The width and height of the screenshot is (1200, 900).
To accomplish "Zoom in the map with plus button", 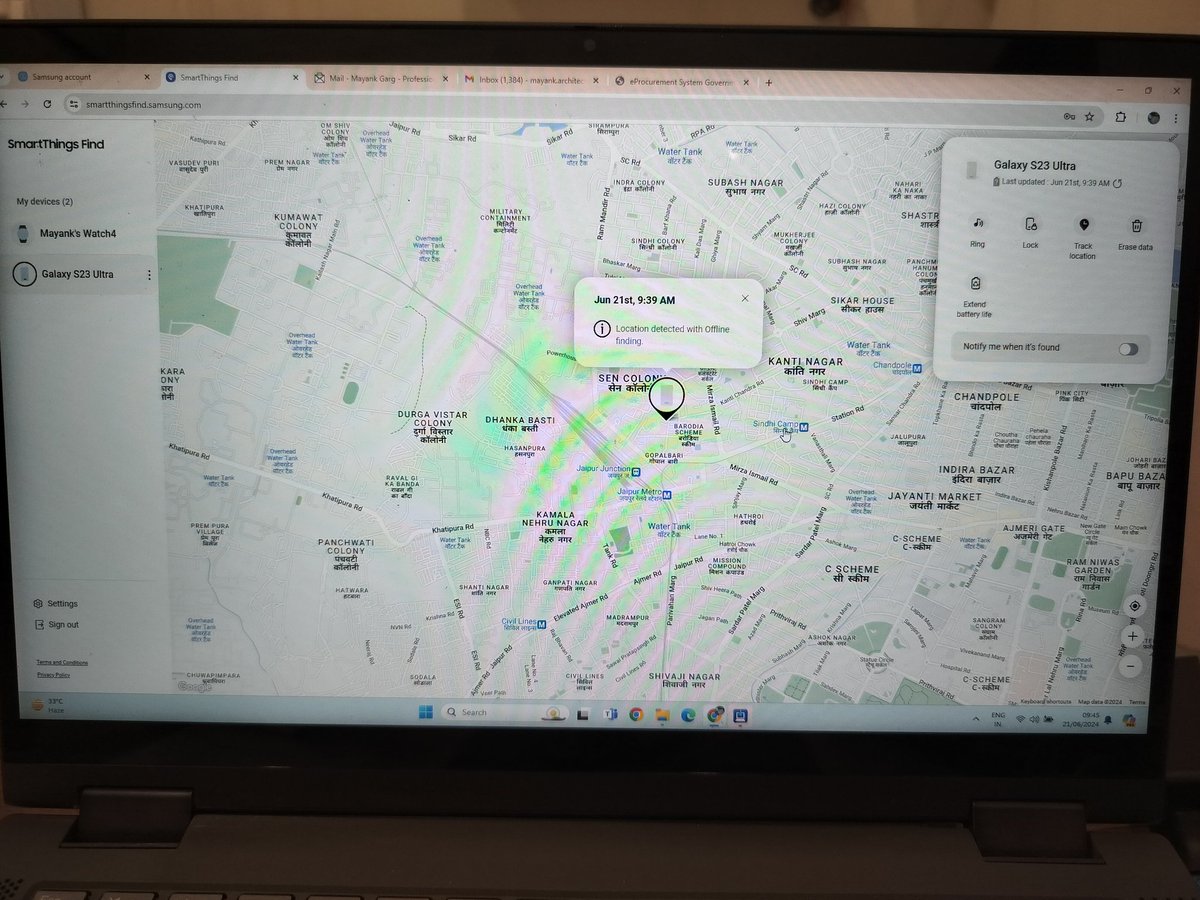I will point(1132,637).
